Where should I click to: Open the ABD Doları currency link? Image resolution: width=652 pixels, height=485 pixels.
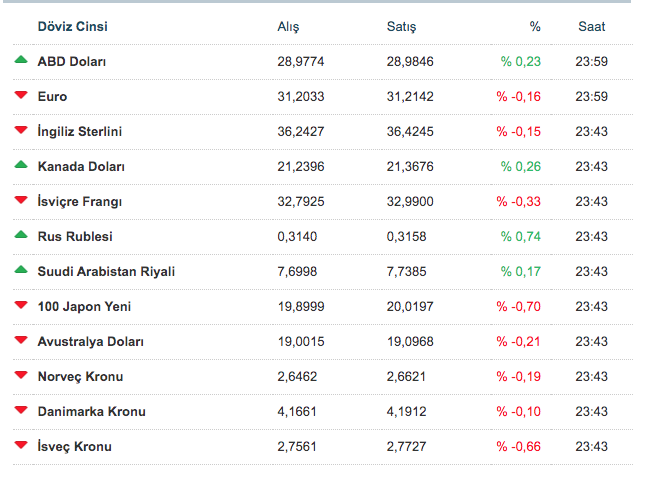click(x=72, y=62)
